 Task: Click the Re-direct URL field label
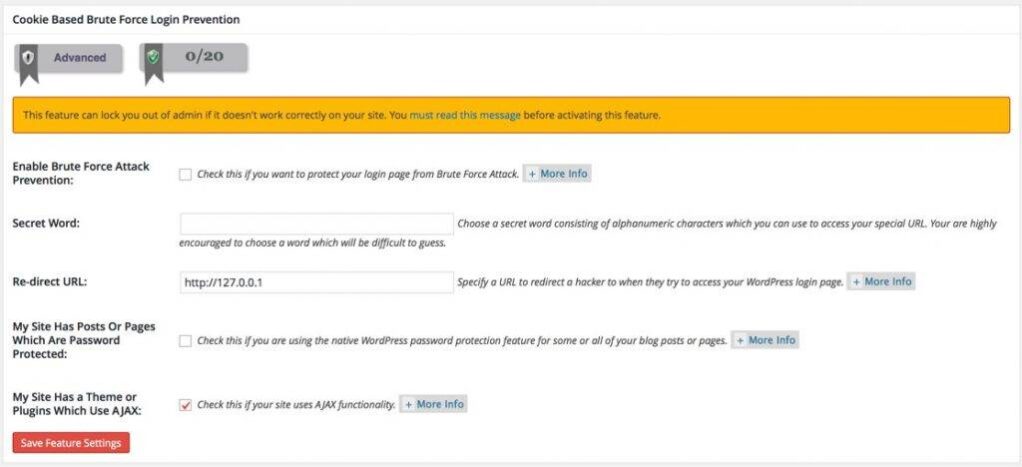pyautogui.click(x=50, y=282)
